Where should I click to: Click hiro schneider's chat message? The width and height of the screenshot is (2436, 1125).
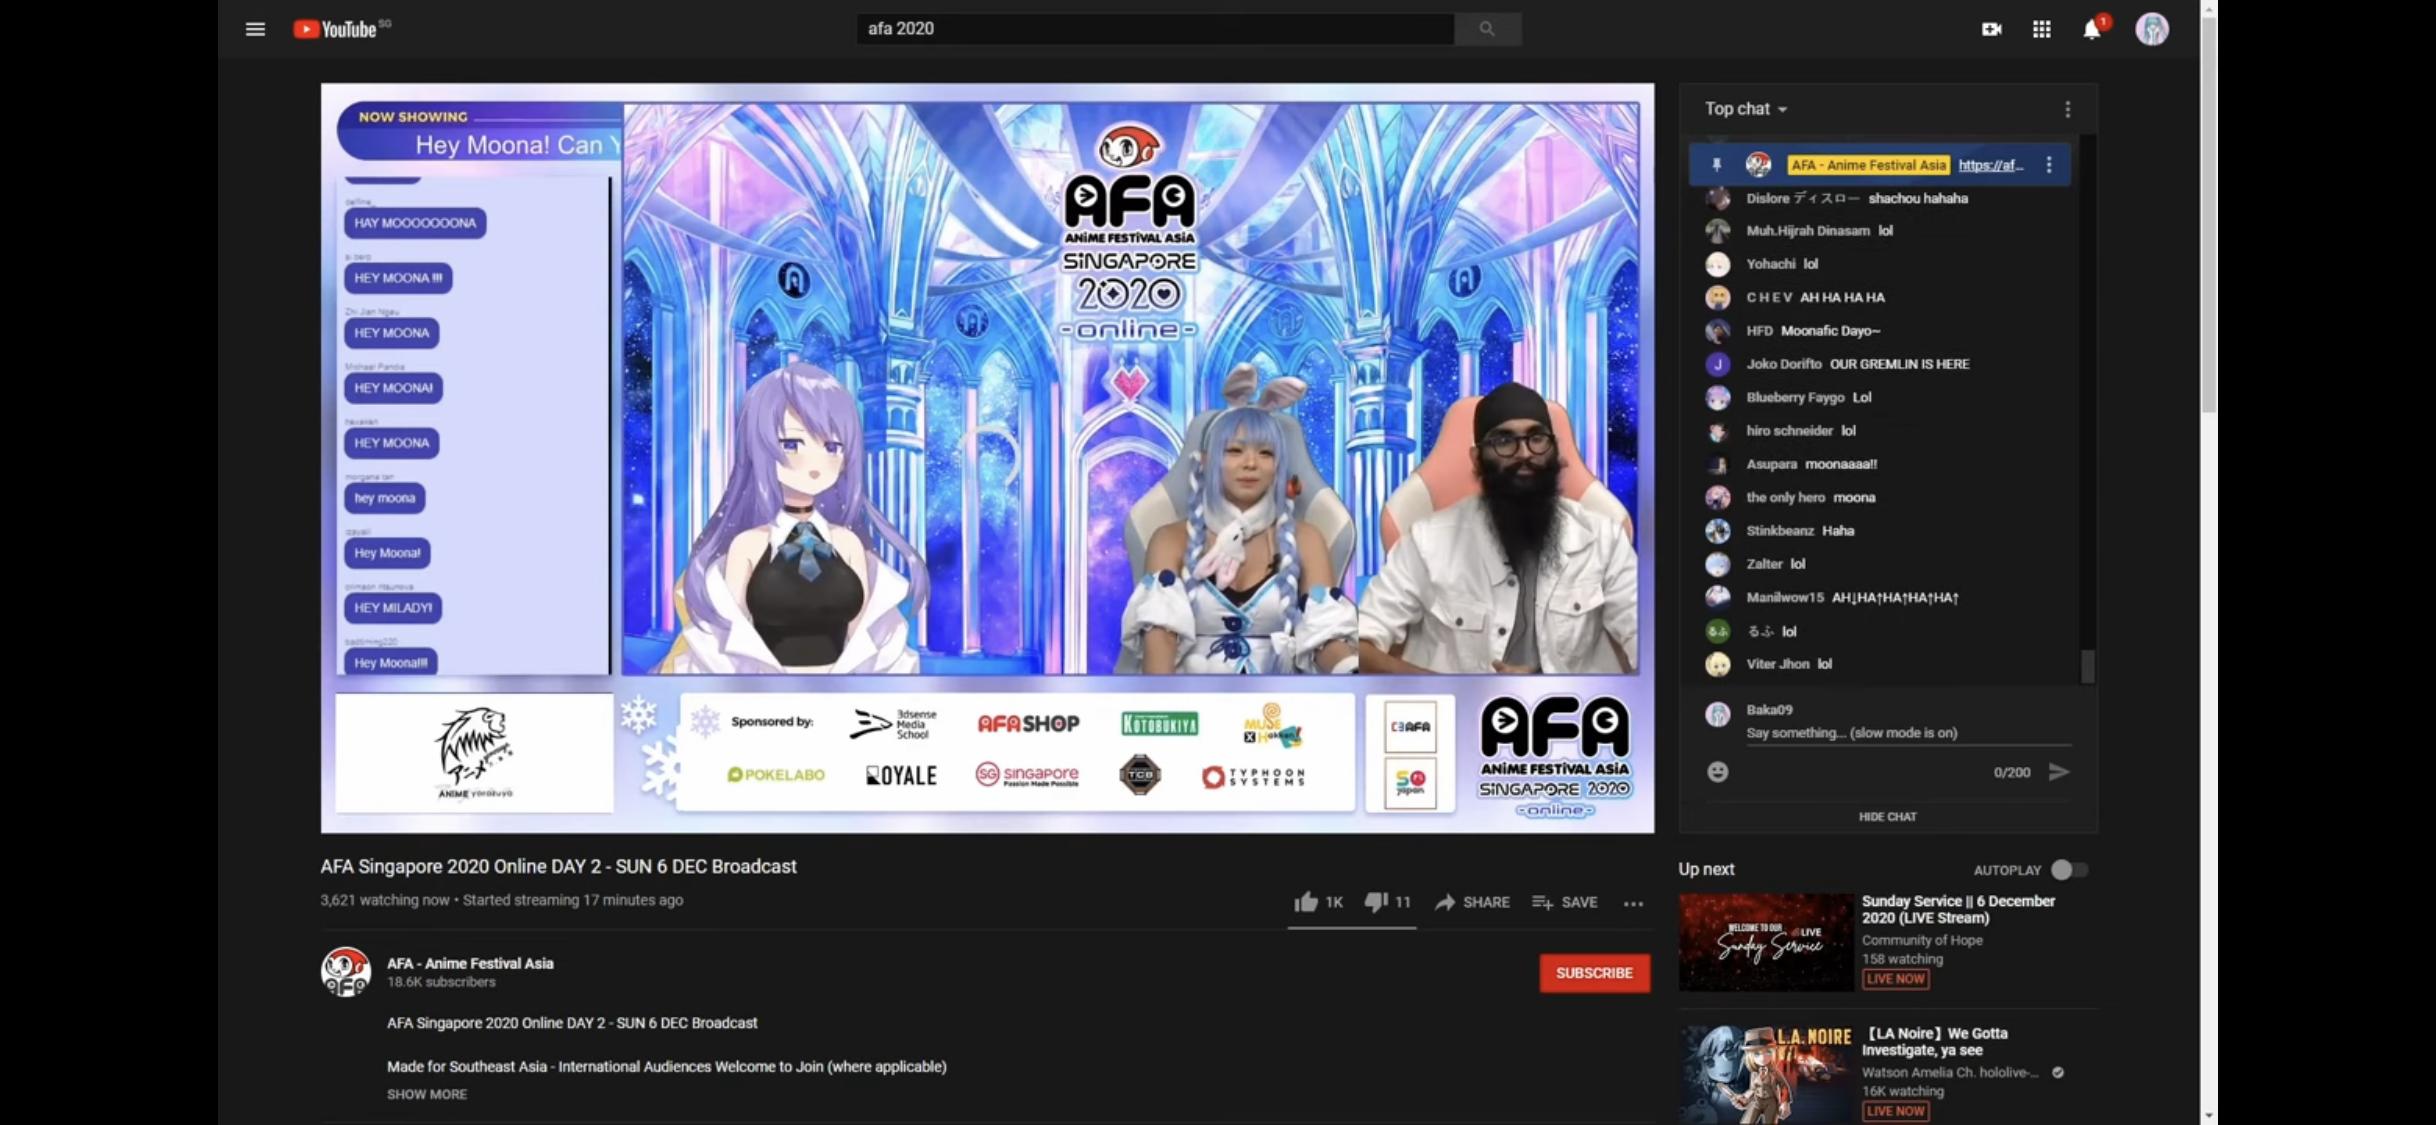pos(1800,431)
